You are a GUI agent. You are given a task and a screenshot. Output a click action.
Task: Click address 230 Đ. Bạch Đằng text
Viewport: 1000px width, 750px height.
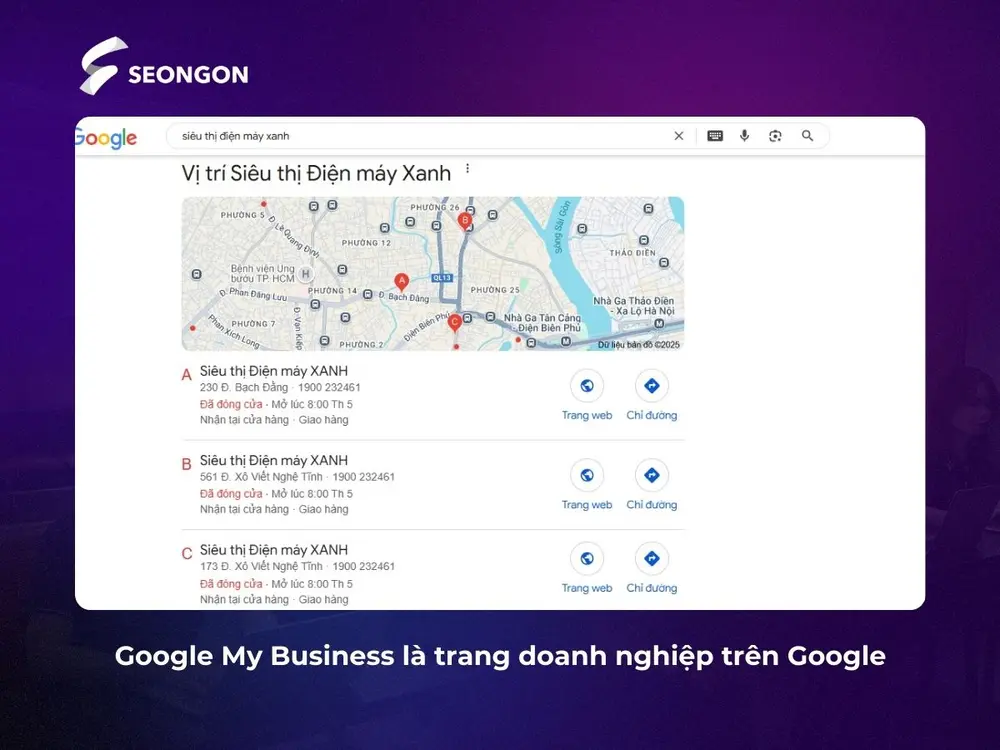244,387
